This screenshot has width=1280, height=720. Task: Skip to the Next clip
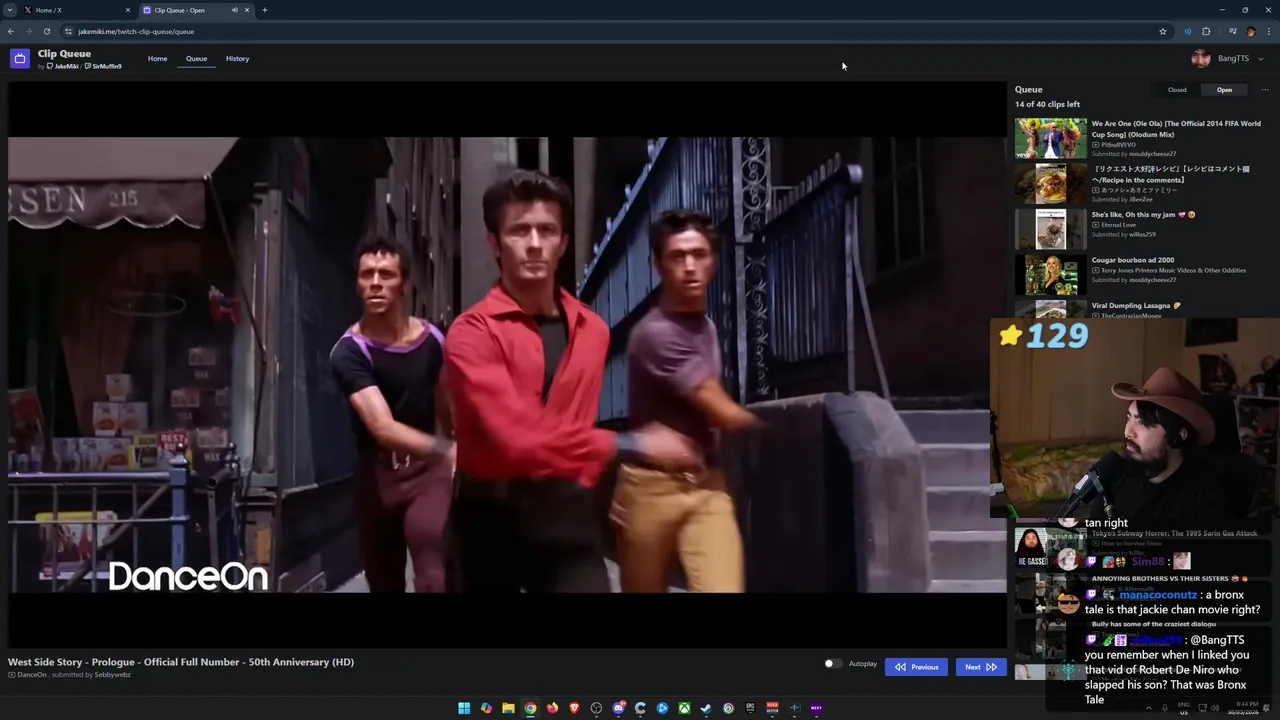[980, 667]
